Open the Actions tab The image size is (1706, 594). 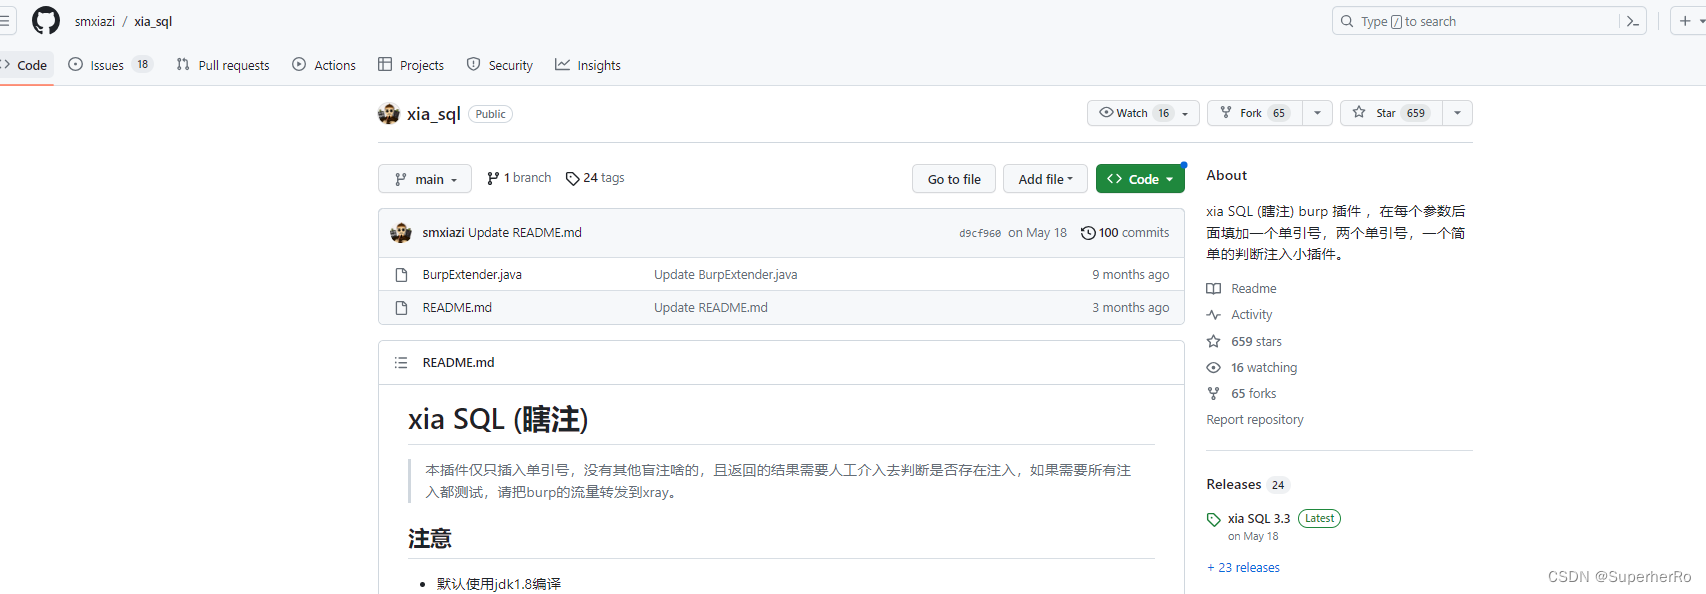click(x=324, y=65)
